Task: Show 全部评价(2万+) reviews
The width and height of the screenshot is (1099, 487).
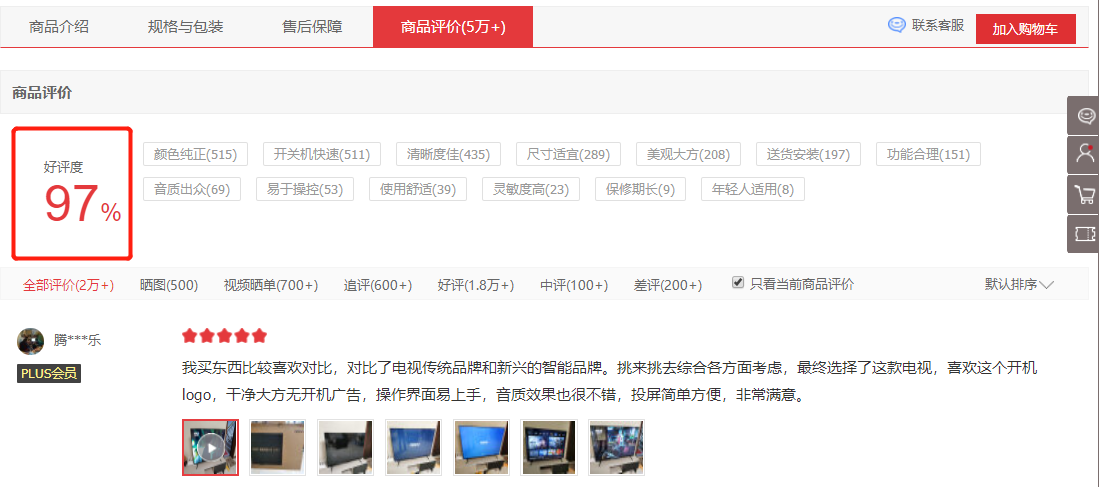Action: click(x=69, y=285)
